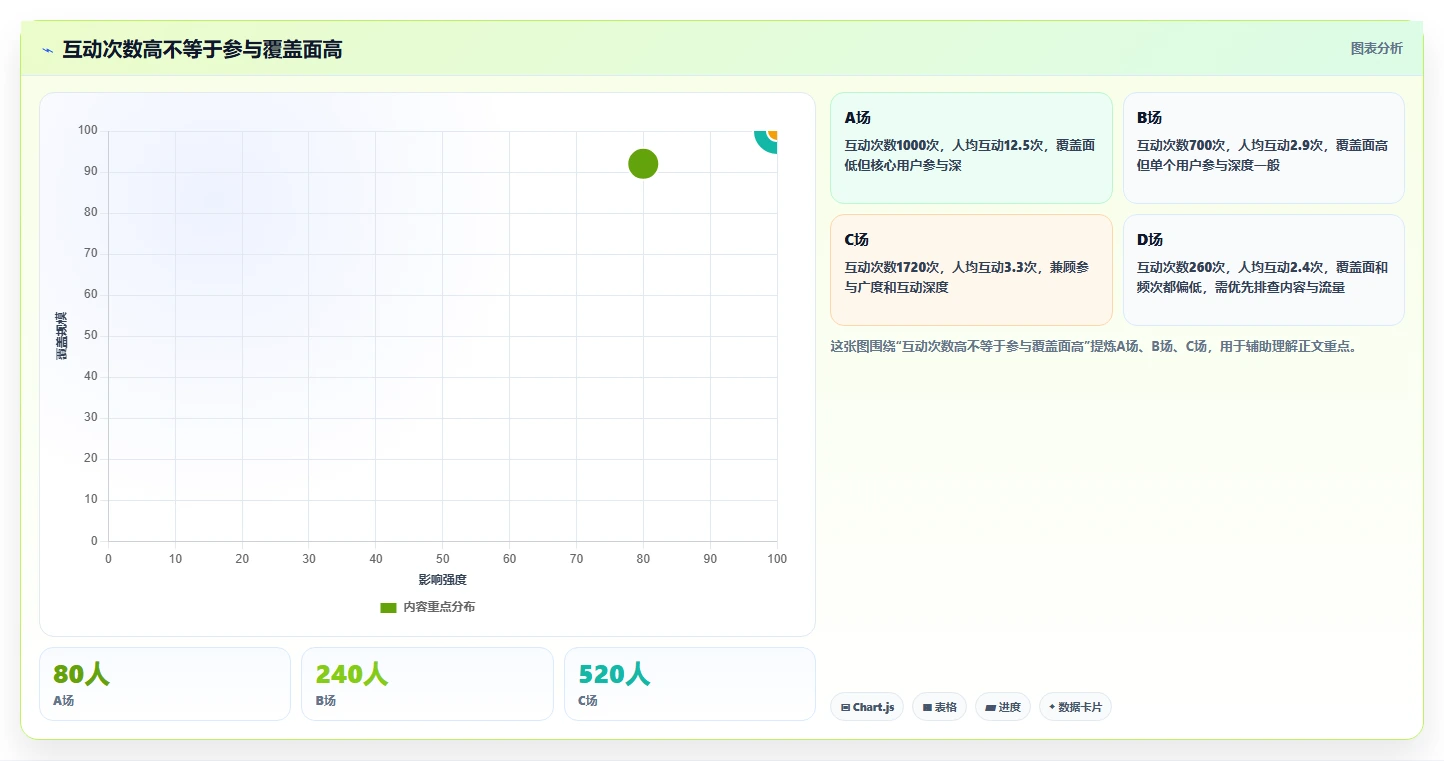The height and width of the screenshot is (761, 1444).
Task: Click the text 互动次数1720次 in C场 card
Action: pyautogui.click(x=893, y=267)
